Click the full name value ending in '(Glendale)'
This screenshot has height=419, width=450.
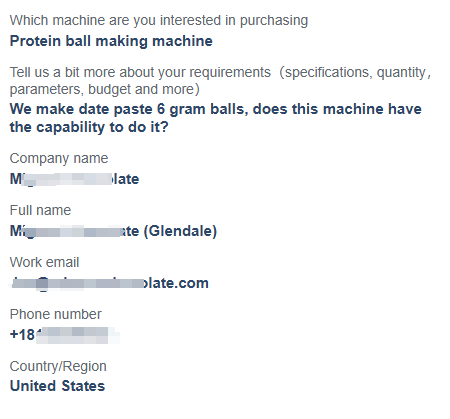[113, 231]
